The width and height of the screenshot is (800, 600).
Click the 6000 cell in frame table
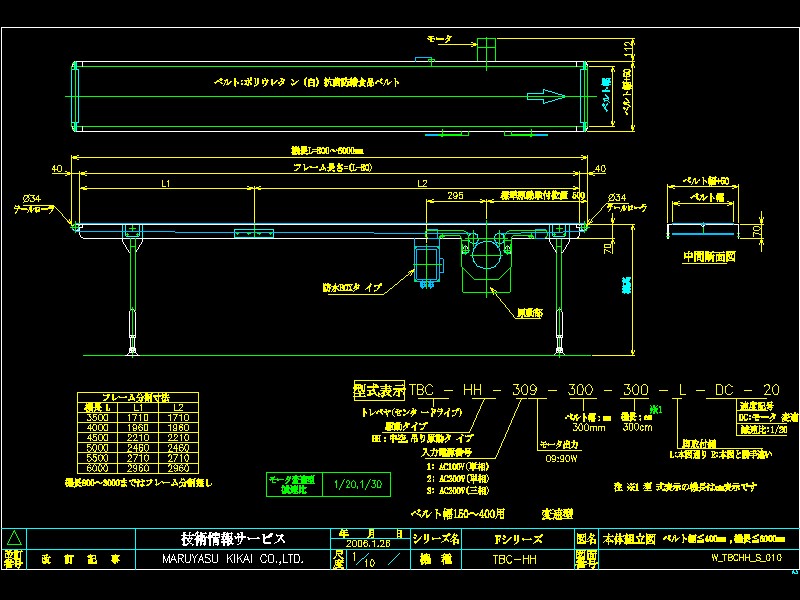click(97, 468)
